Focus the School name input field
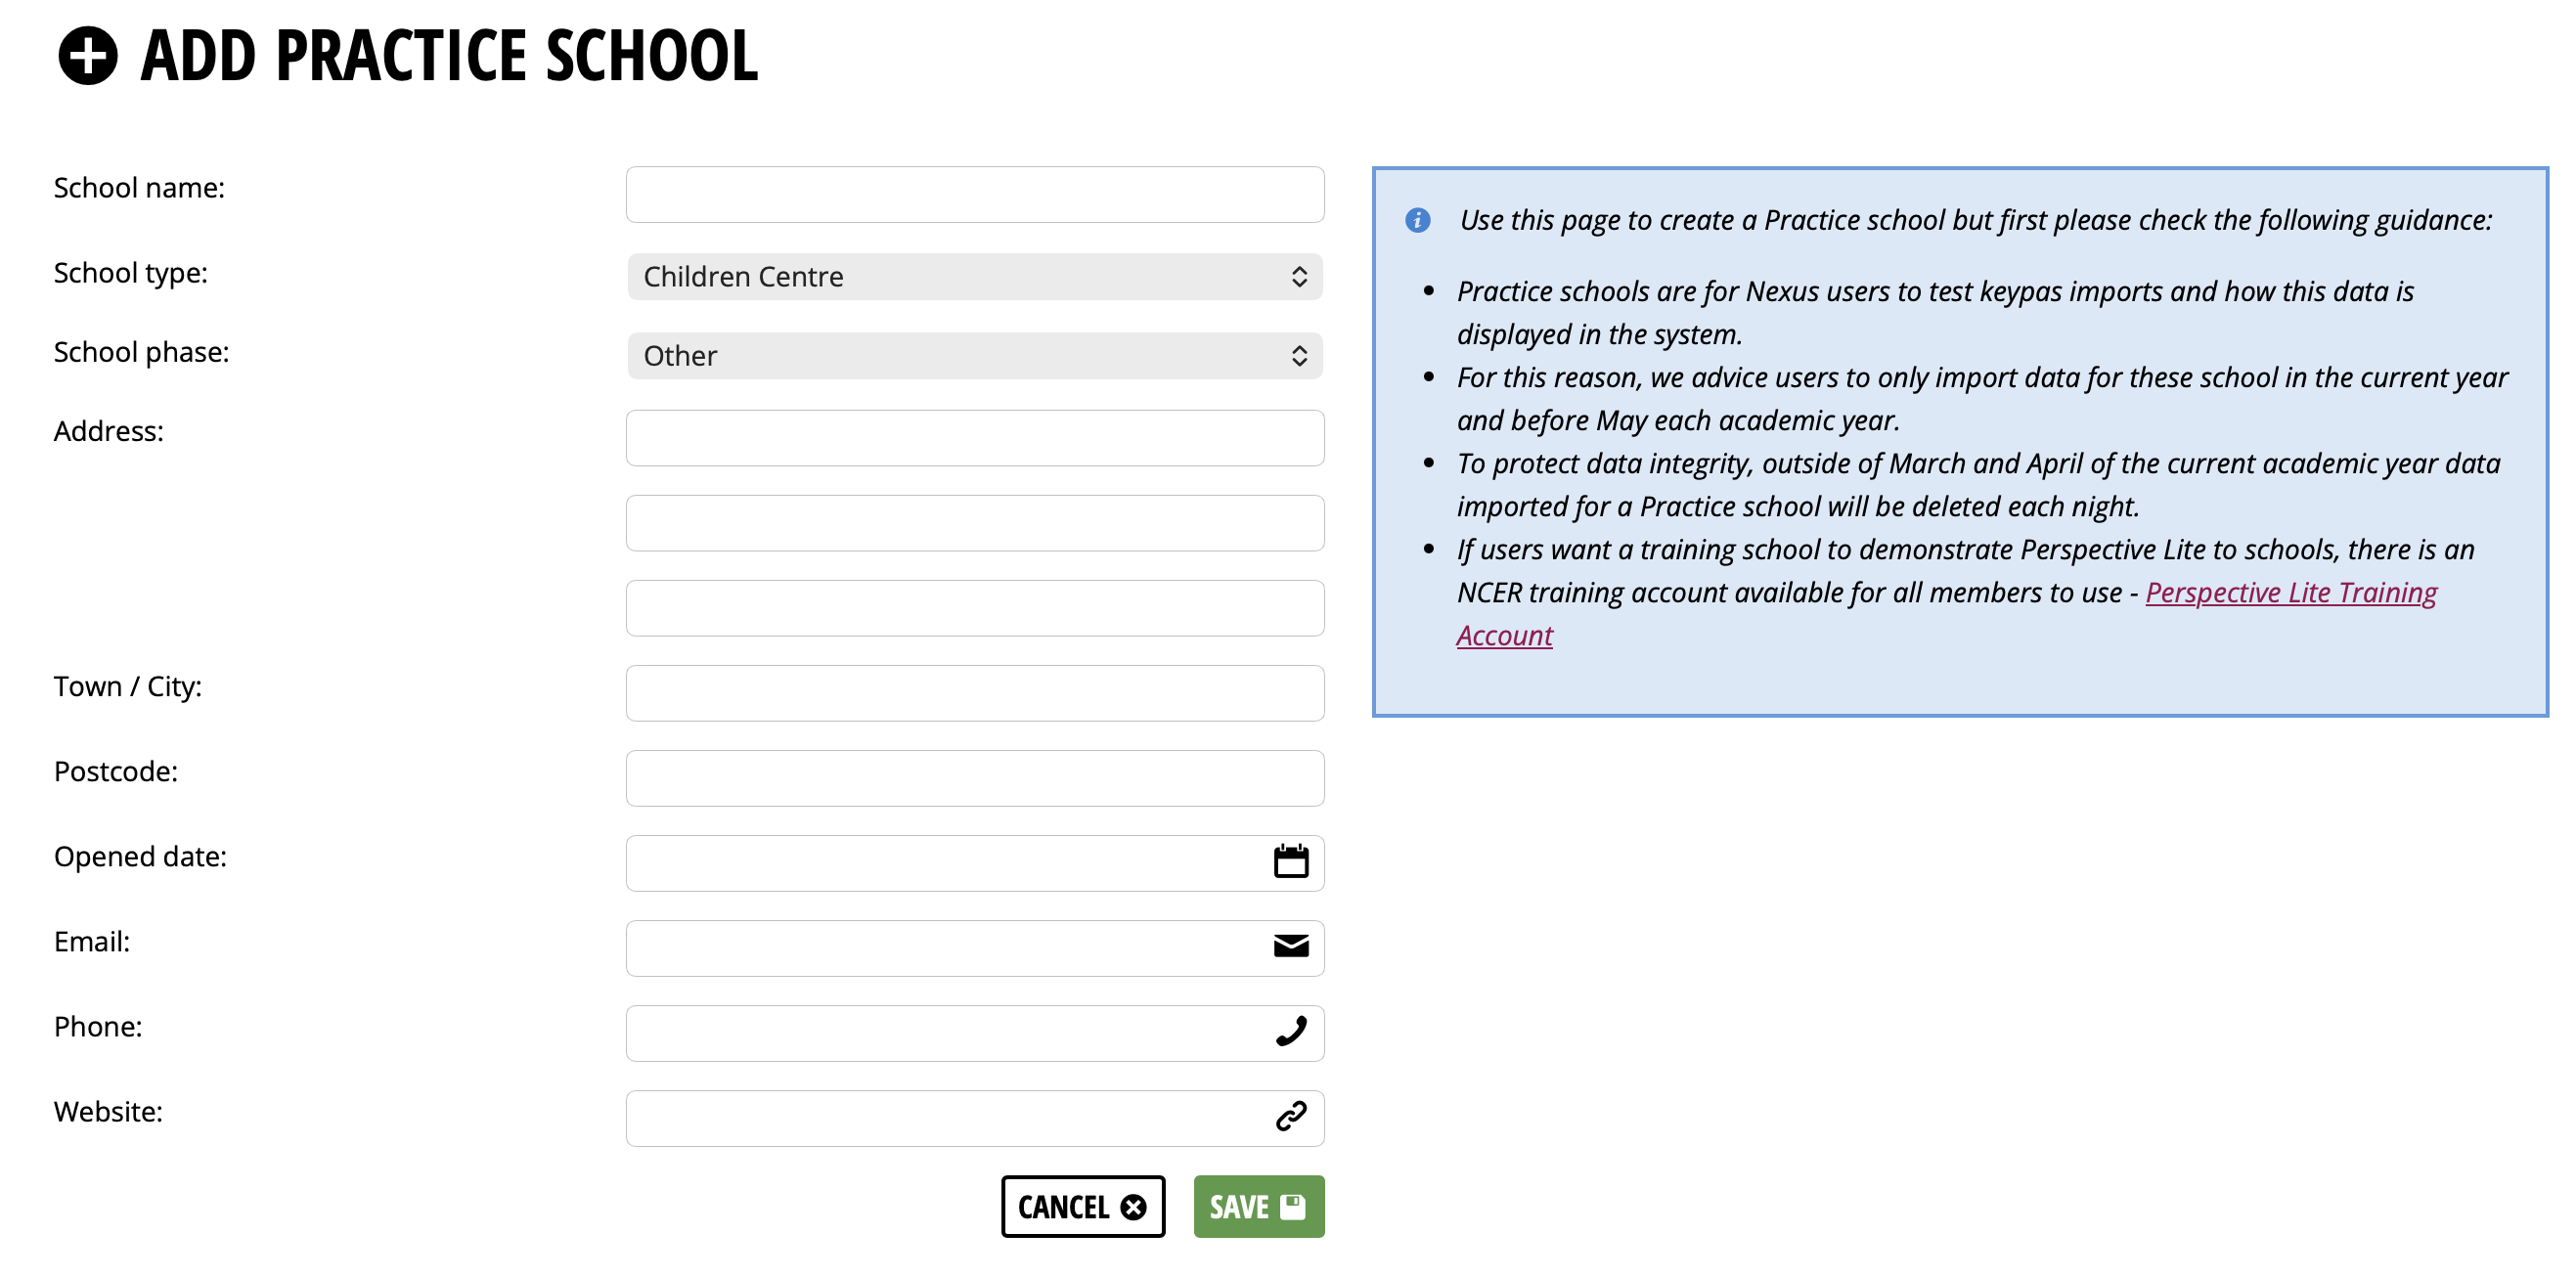Viewport: 2576px width, 1277px height. [975, 194]
